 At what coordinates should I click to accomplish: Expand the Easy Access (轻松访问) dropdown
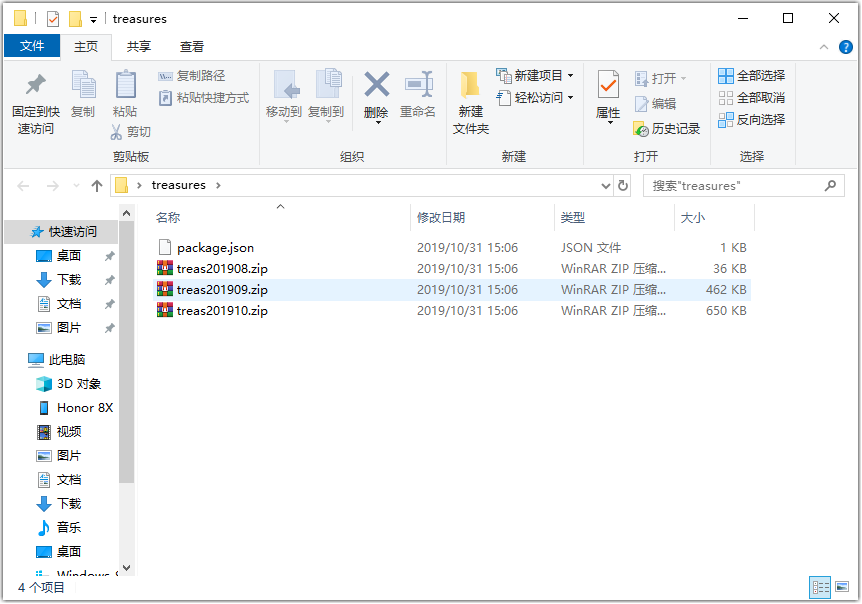coord(571,98)
